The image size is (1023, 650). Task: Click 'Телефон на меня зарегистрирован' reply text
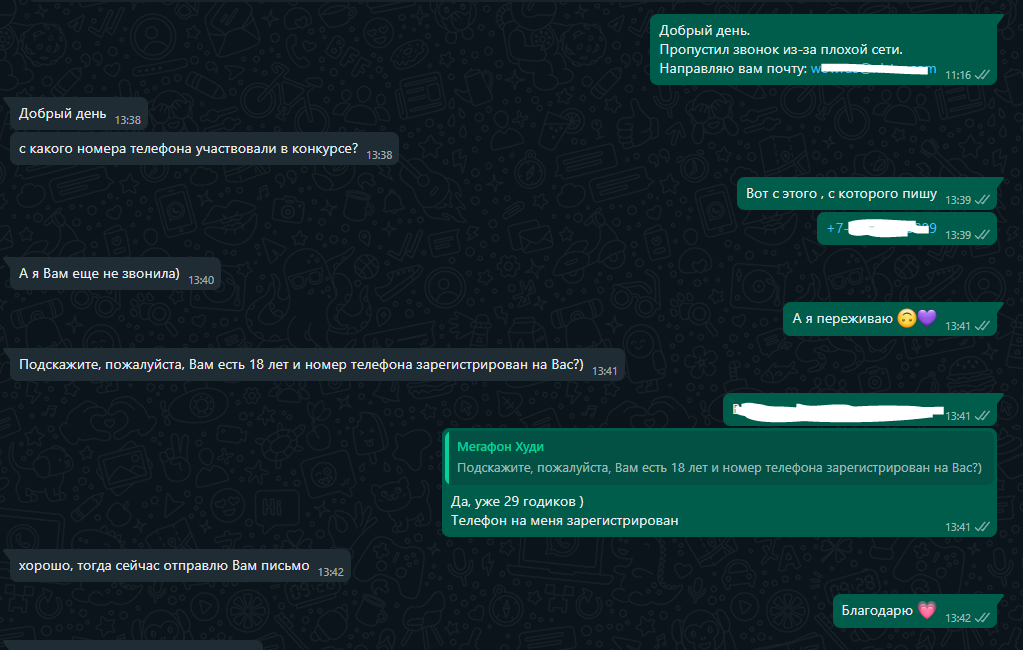tap(564, 521)
